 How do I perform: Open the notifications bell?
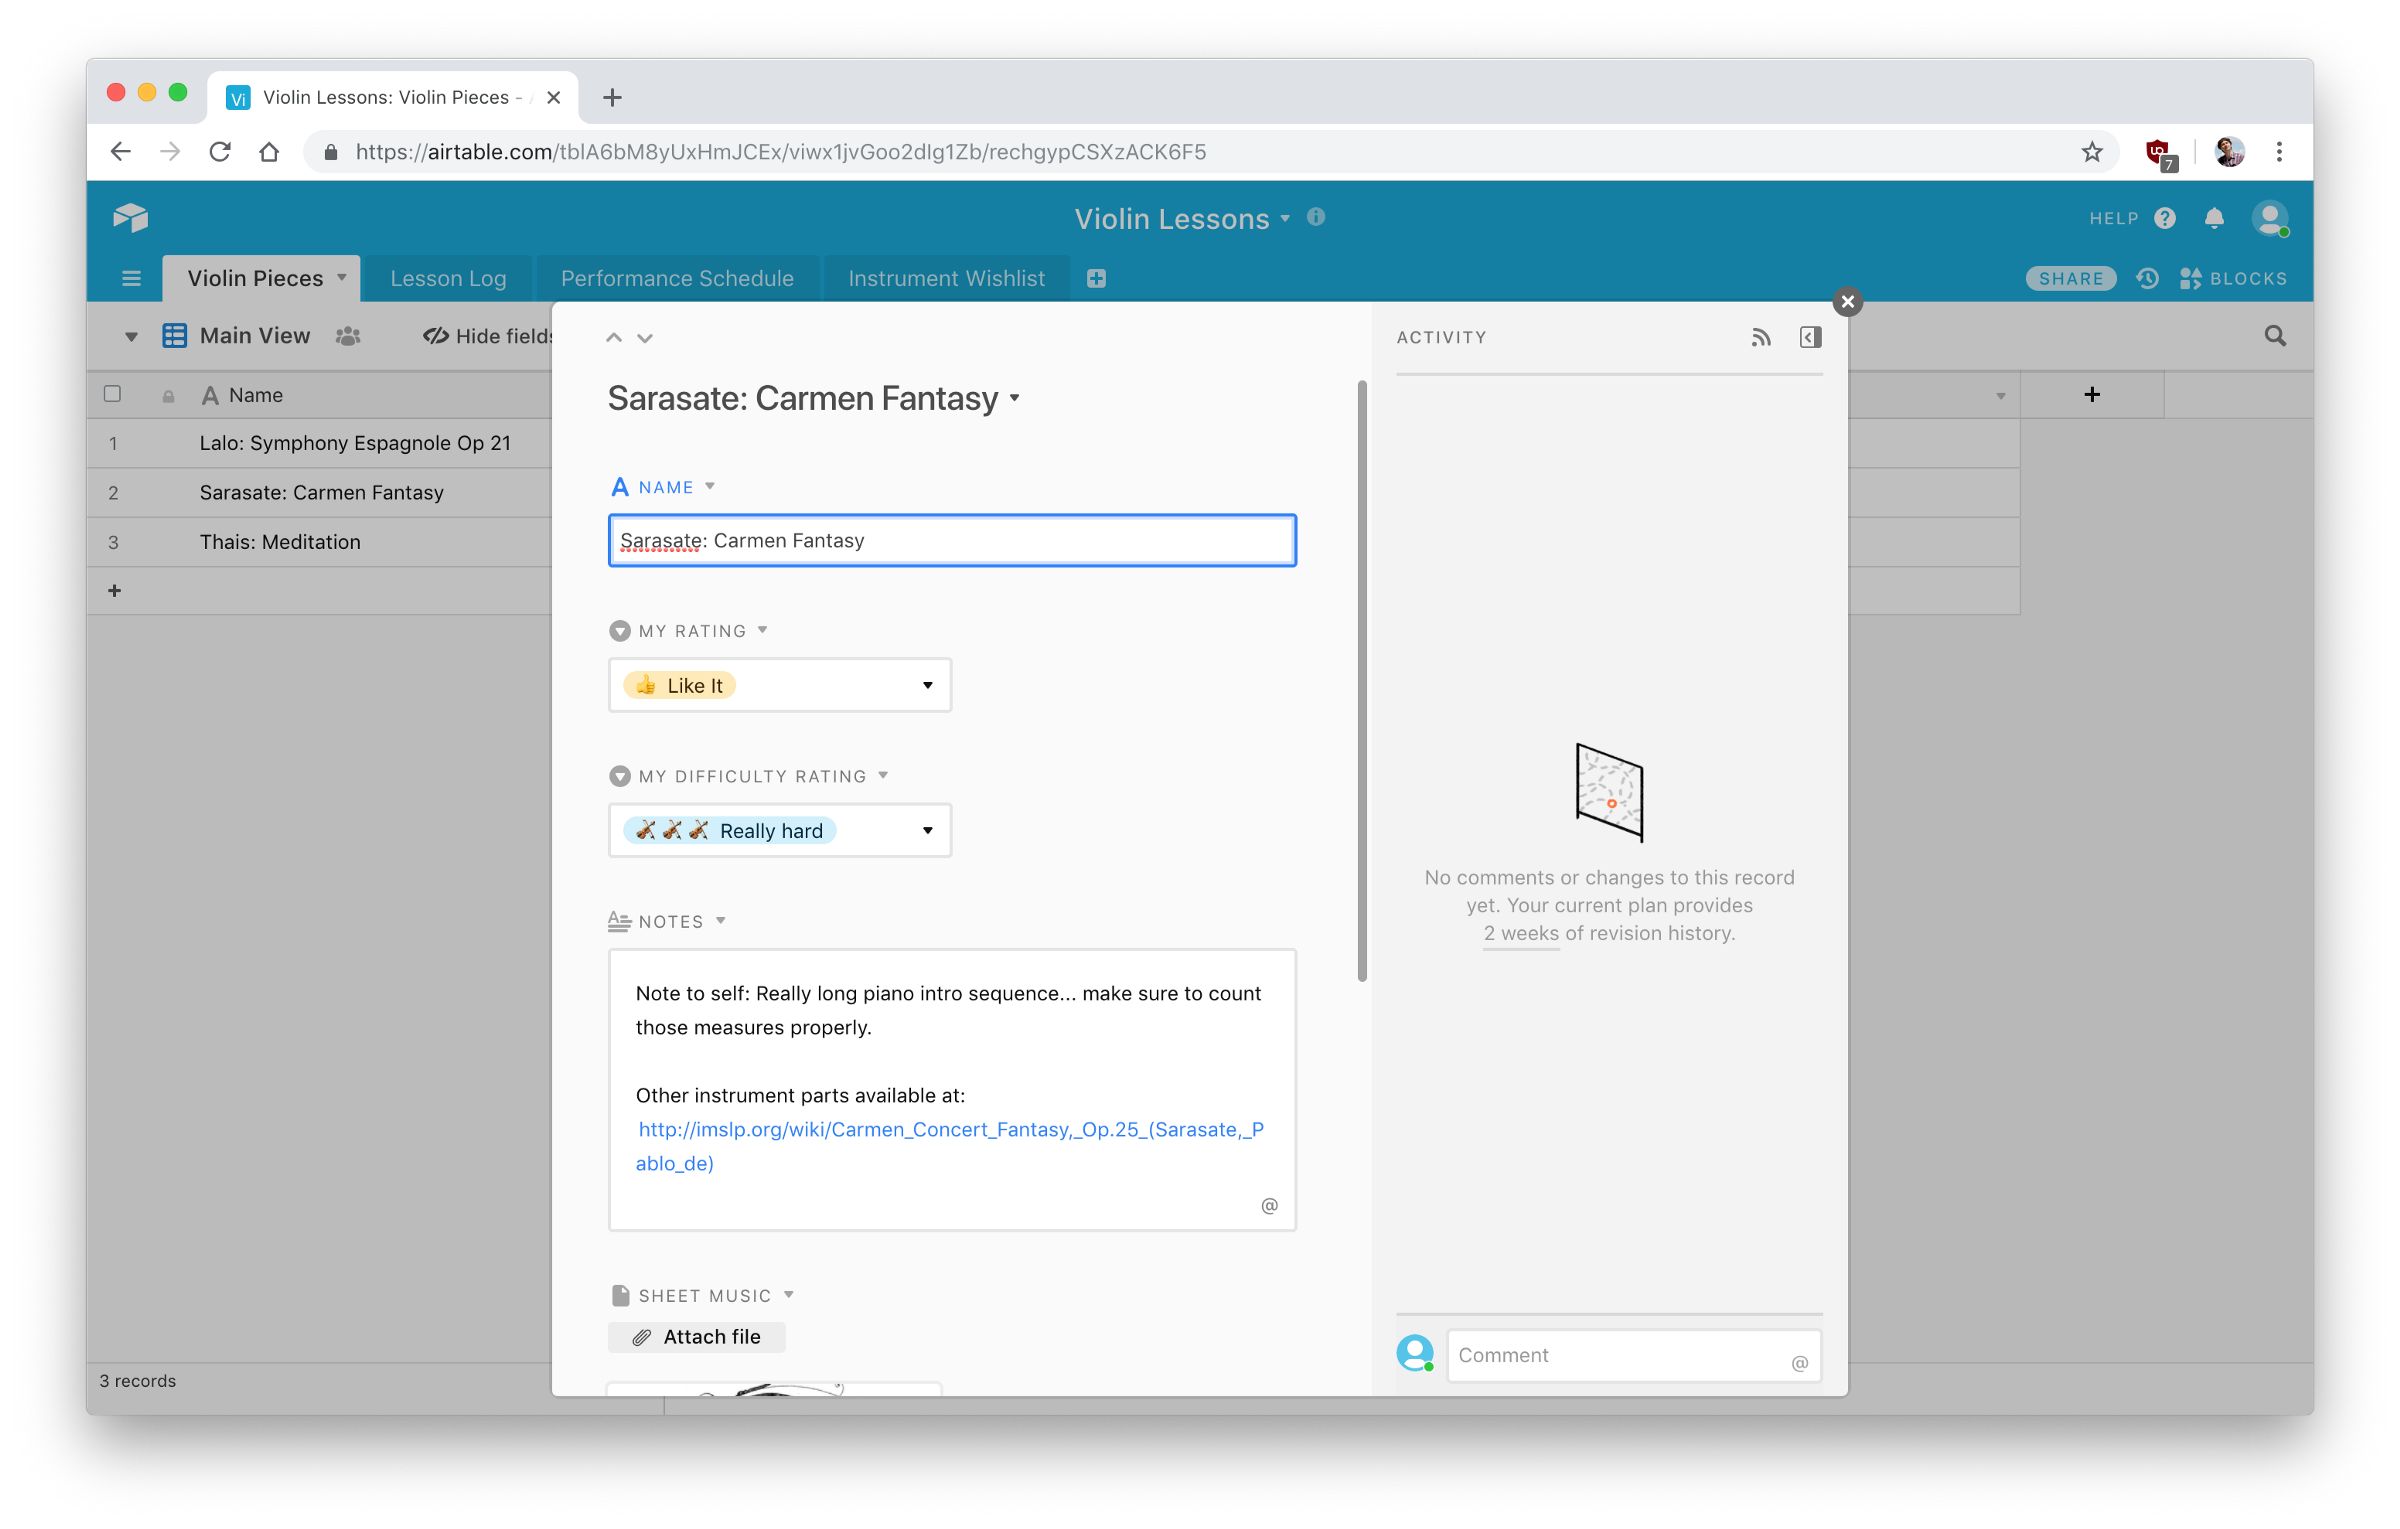[2214, 219]
